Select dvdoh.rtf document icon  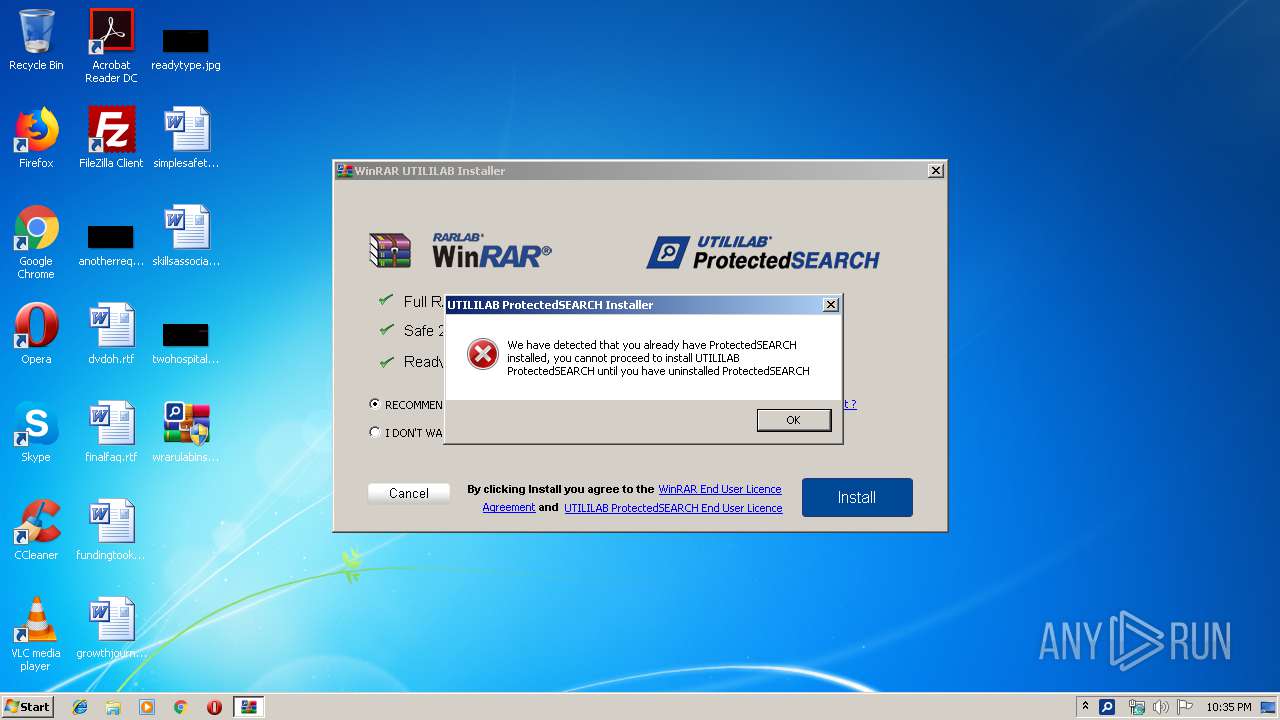coord(111,334)
